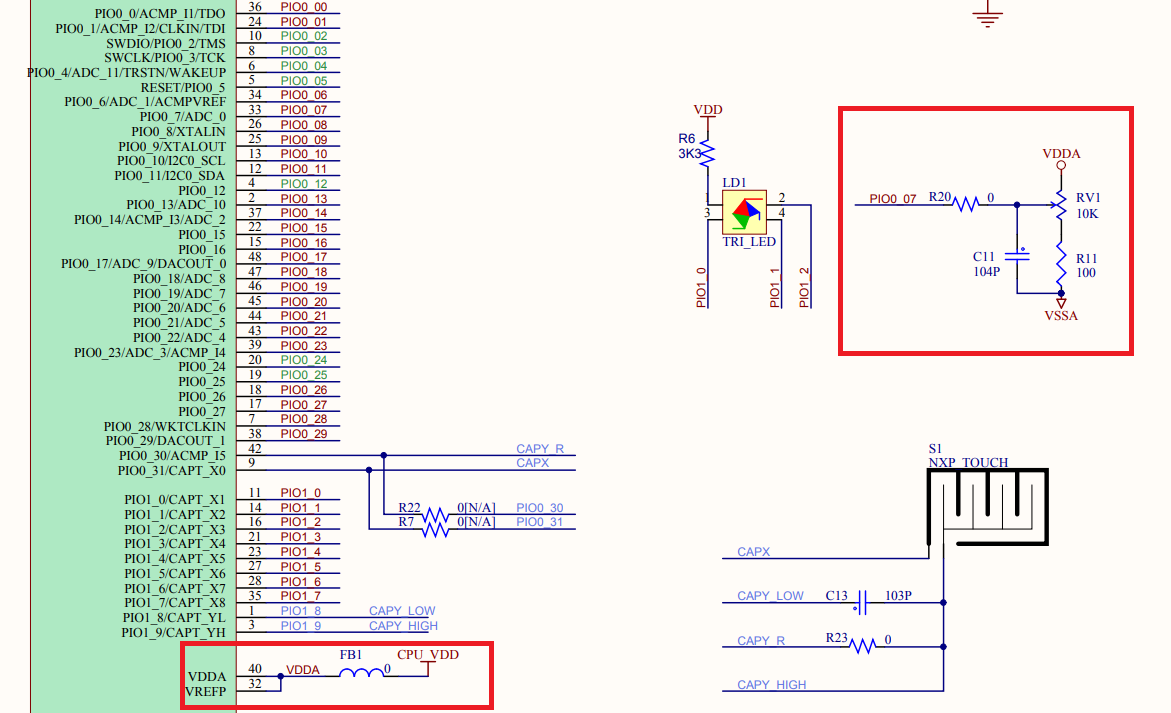1171x713 pixels.
Task: Click the R7 resistor symbol
Action: point(435,529)
